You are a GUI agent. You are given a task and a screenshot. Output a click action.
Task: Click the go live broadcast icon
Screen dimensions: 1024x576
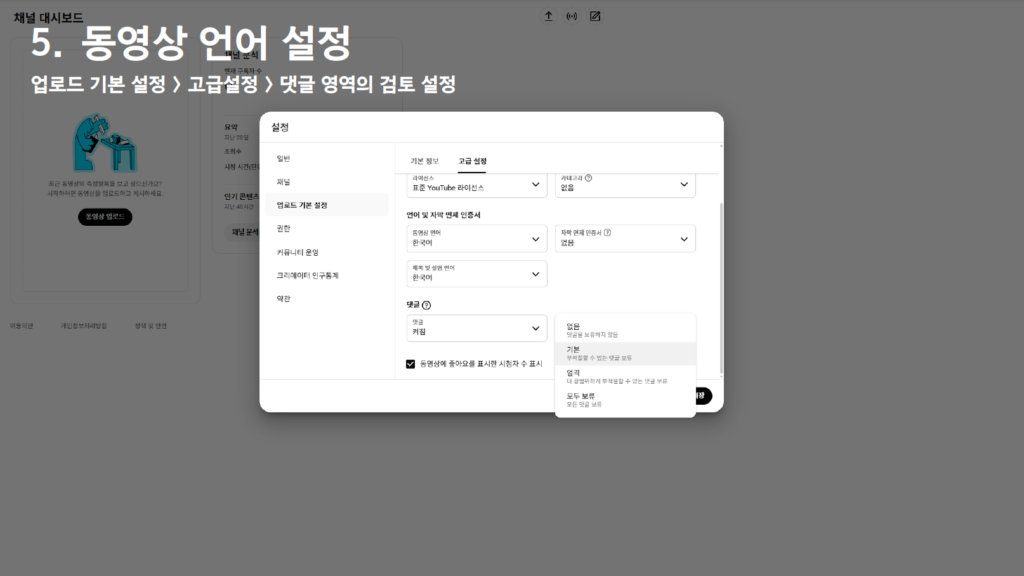tap(571, 16)
